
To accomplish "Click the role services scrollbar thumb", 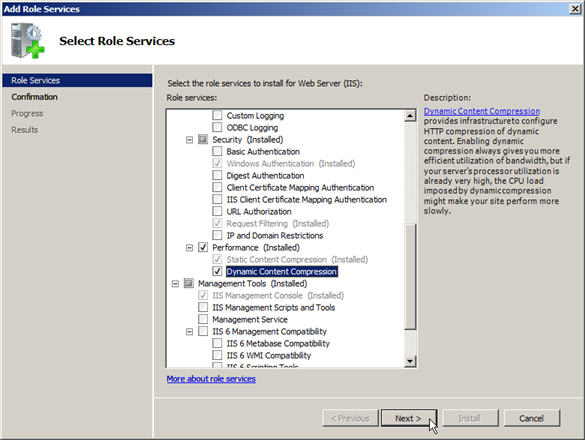I will coord(410,277).
